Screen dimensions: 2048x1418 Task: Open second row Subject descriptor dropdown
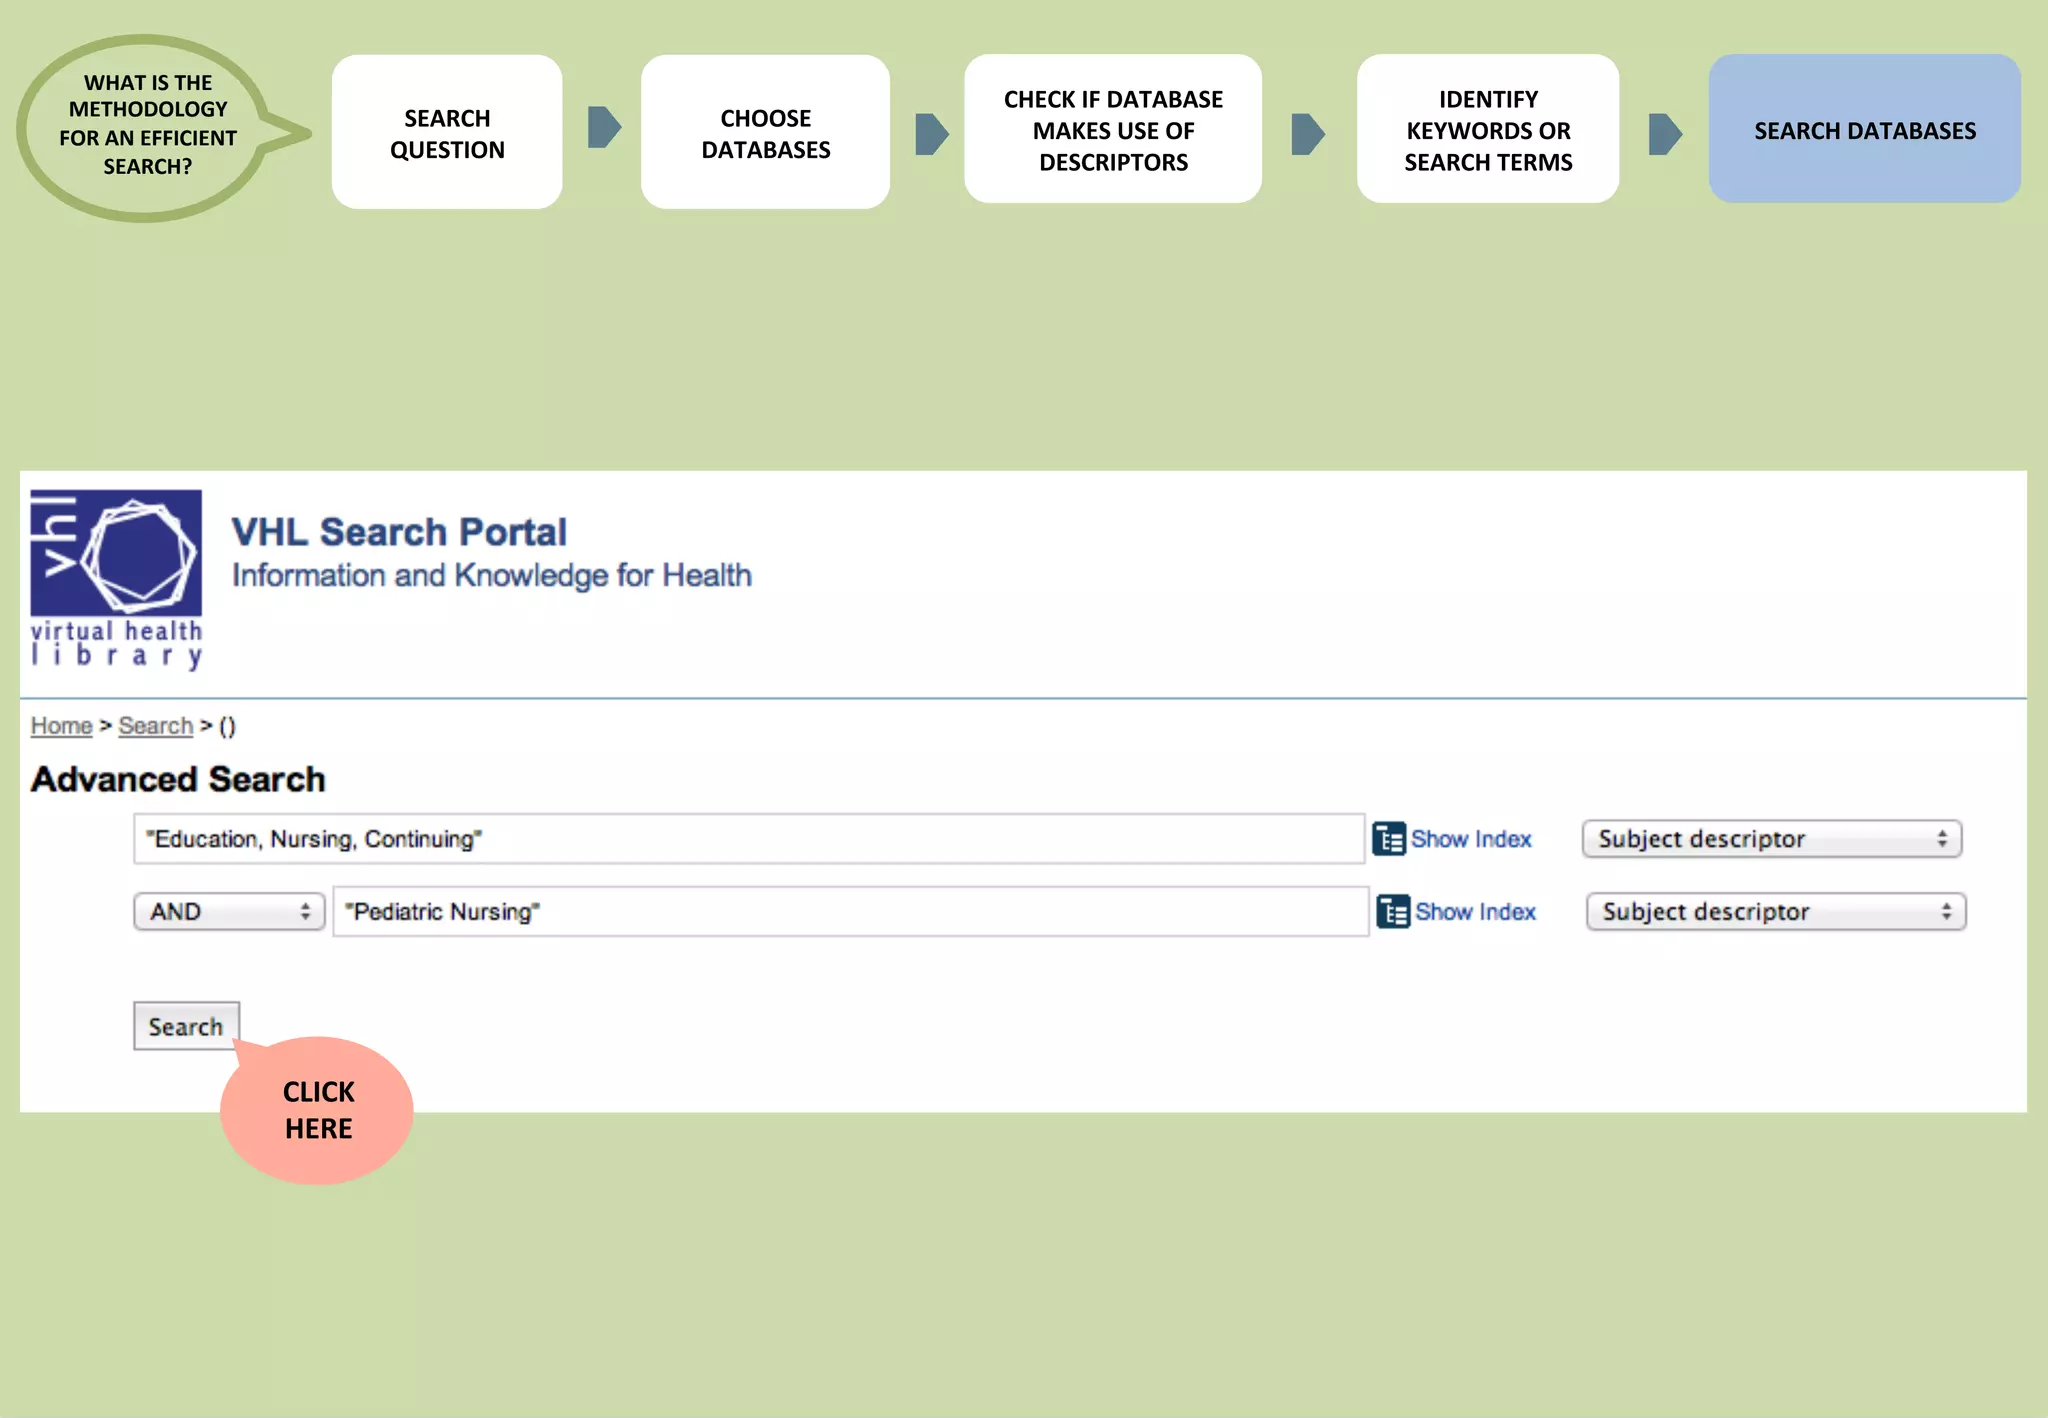pyautogui.click(x=1775, y=912)
